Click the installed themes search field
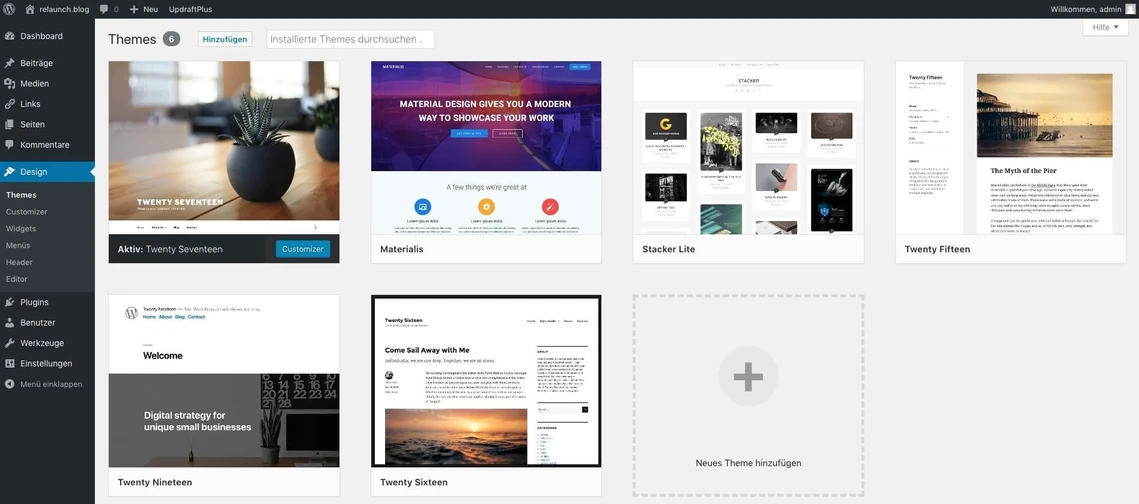Viewport: 1139px width, 504px height. click(350, 39)
